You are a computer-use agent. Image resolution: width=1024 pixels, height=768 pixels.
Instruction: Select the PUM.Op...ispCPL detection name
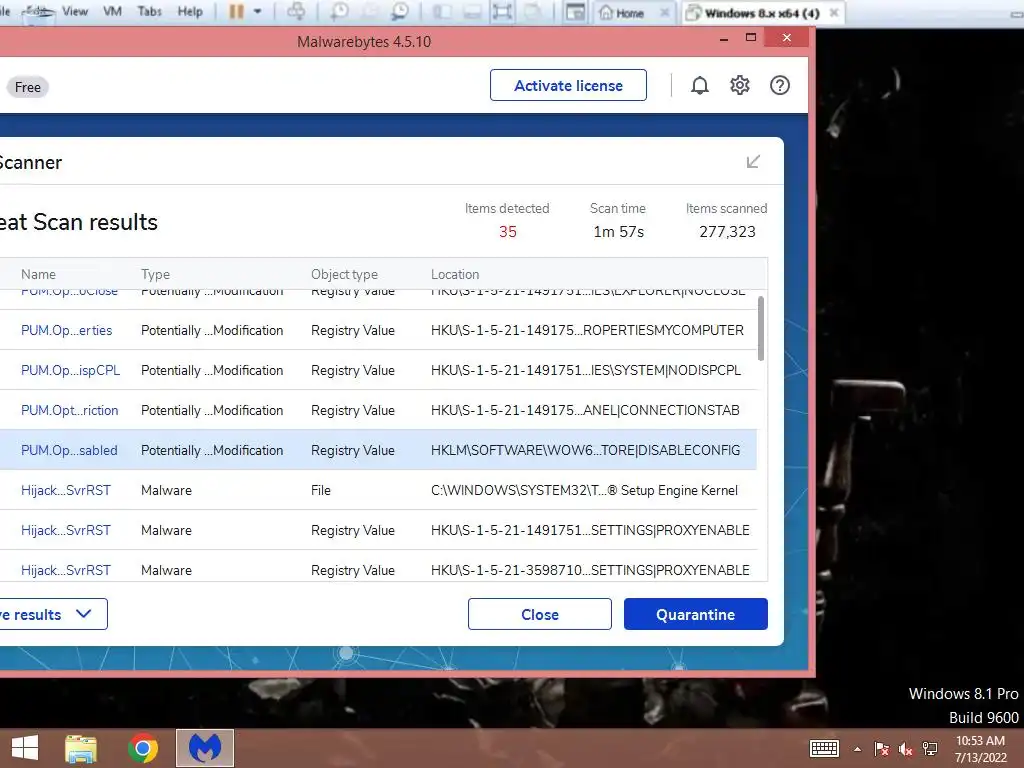pyautogui.click(x=71, y=370)
